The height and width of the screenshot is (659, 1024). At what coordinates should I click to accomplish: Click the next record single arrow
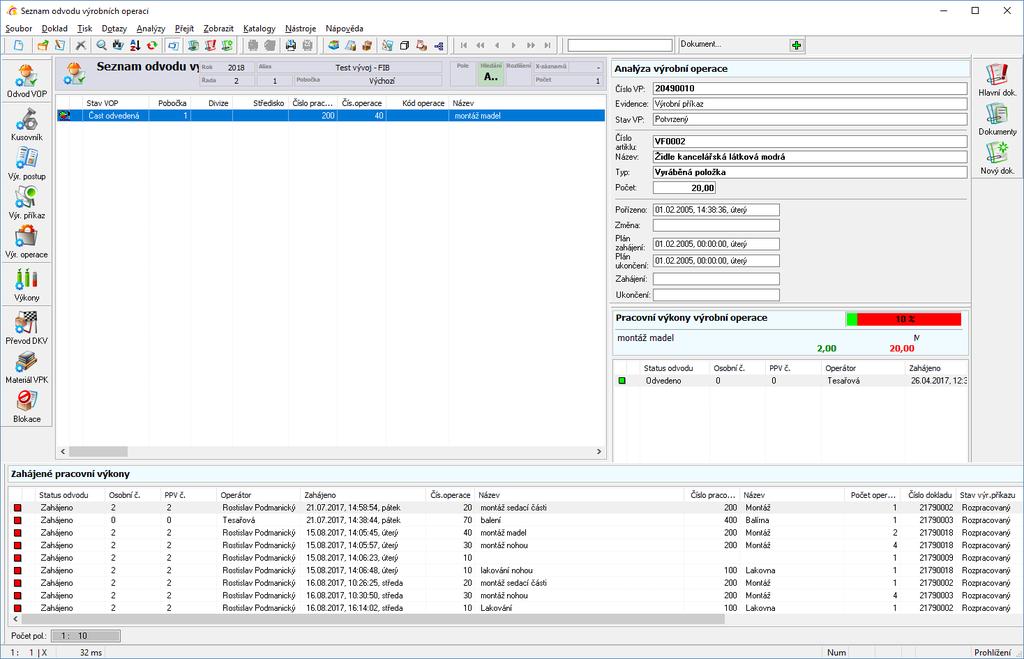click(514, 45)
